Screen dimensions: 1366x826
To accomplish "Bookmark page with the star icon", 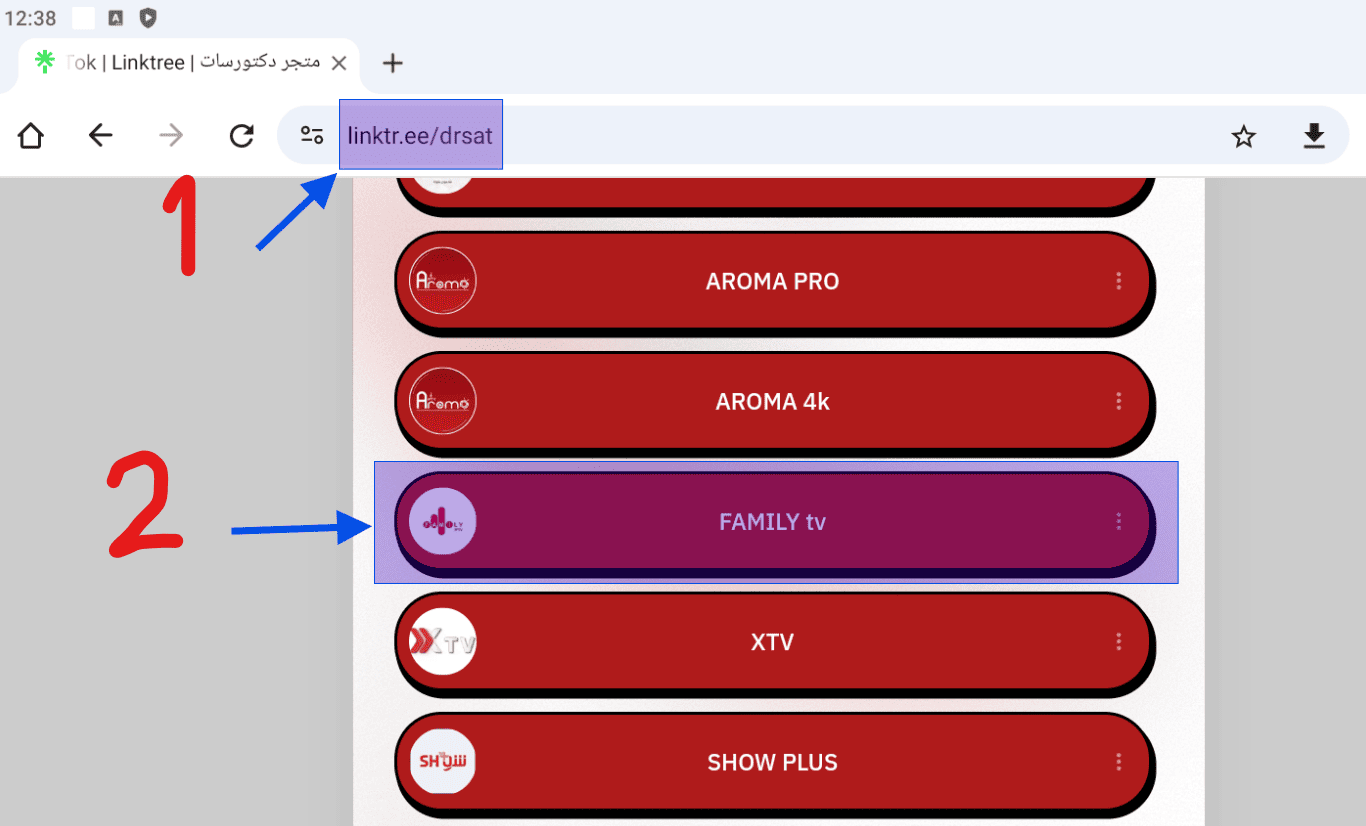I will (1243, 136).
